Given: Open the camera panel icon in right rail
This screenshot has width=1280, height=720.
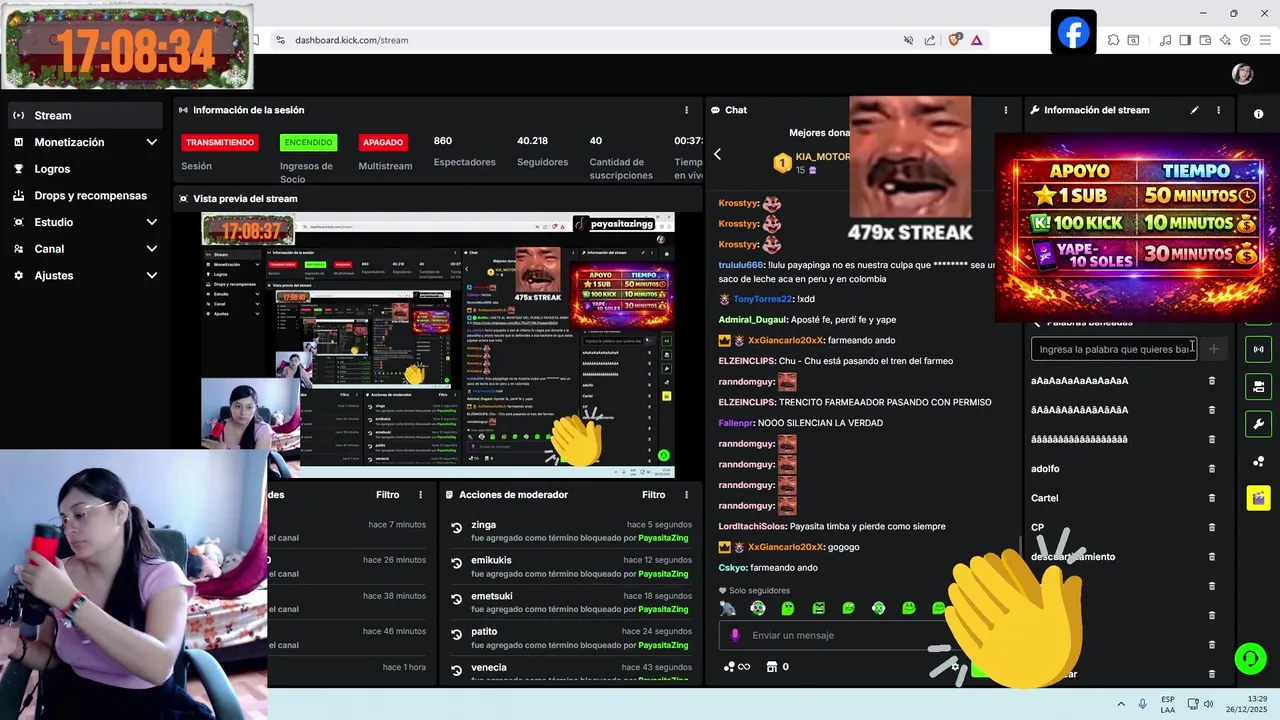Looking at the screenshot, I should click(x=1258, y=386).
